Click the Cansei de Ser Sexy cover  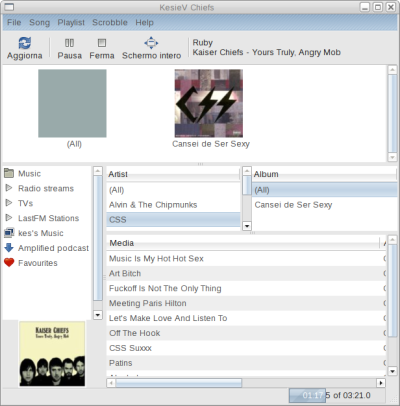[209, 103]
